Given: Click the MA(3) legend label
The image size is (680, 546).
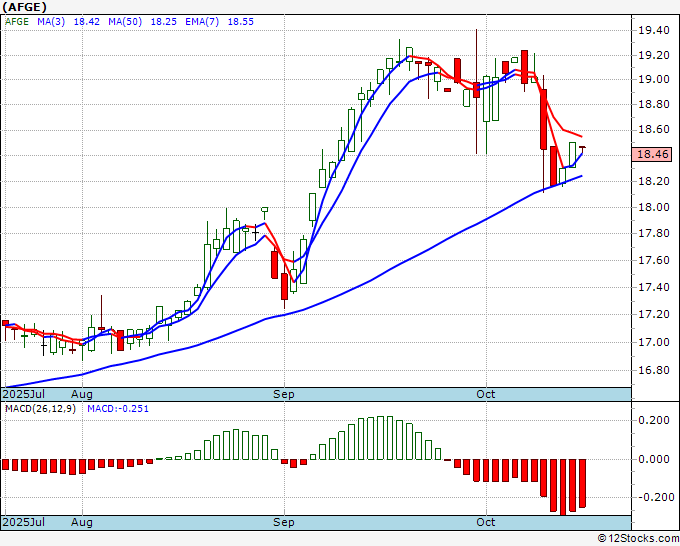Looking at the screenshot, I should pos(51,22).
